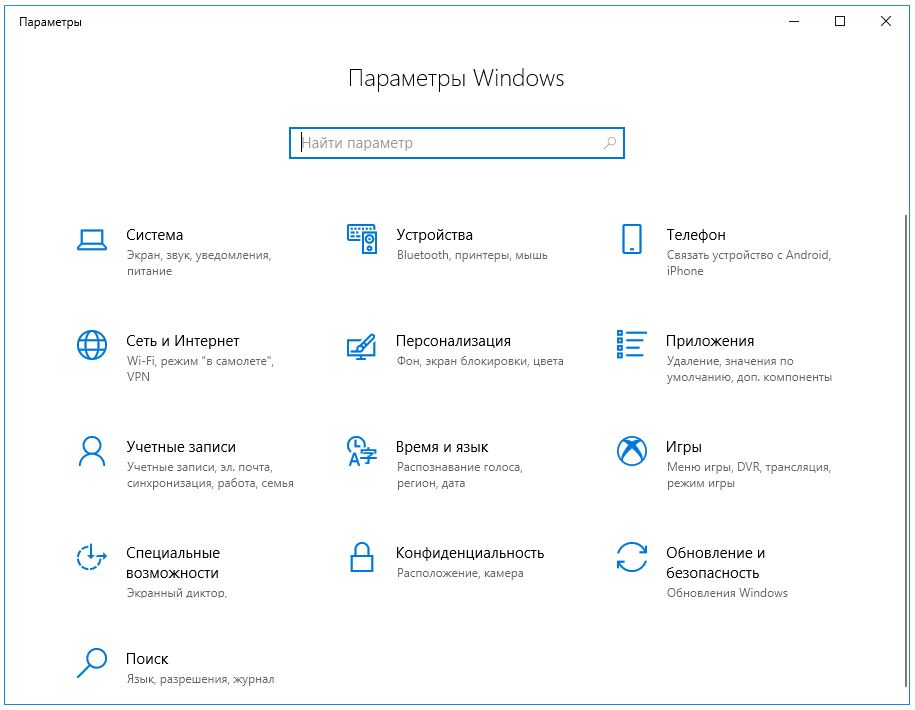This screenshot has width=915, height=710.
Task: Open the Учетные записи person icon
Action: pos(92,451)
